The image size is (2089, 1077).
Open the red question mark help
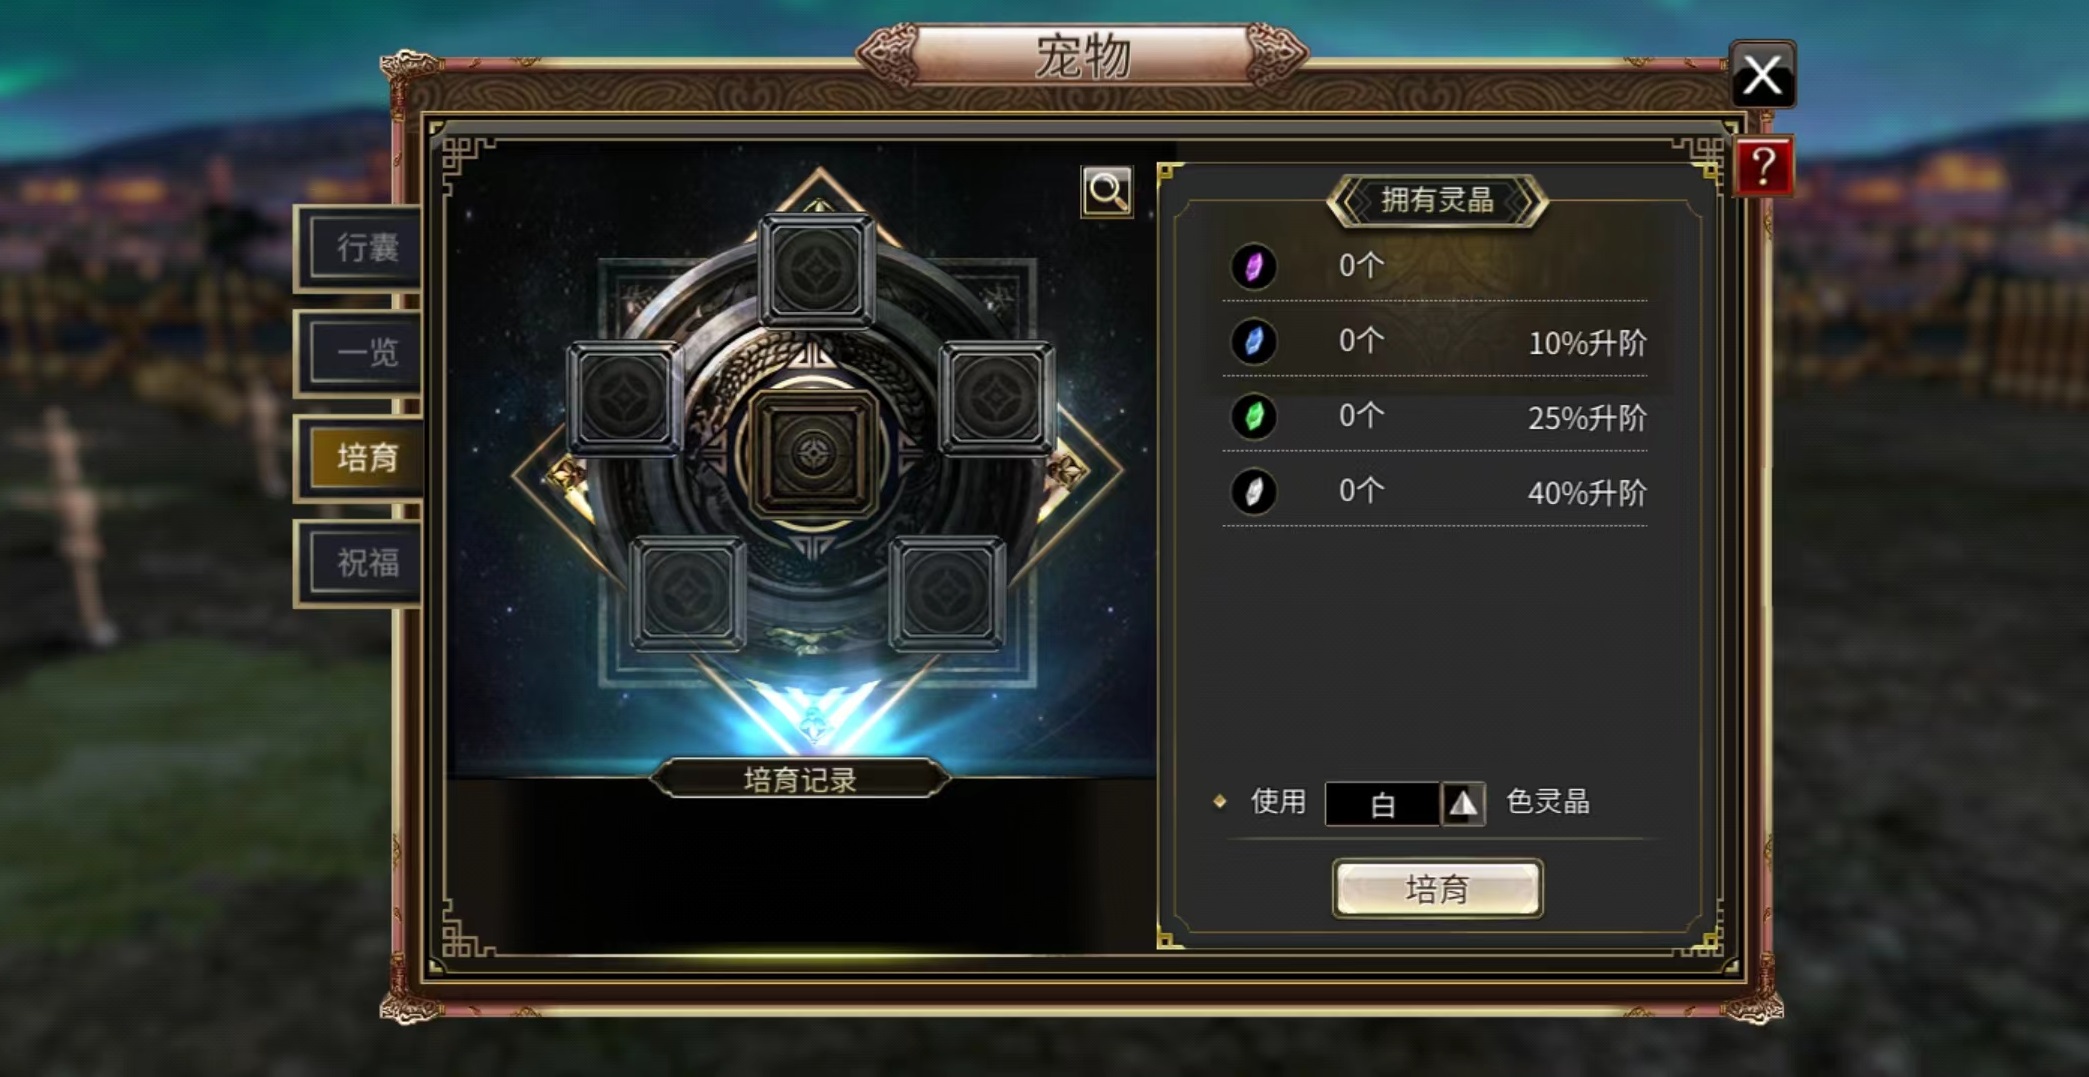click(1763, 166)
